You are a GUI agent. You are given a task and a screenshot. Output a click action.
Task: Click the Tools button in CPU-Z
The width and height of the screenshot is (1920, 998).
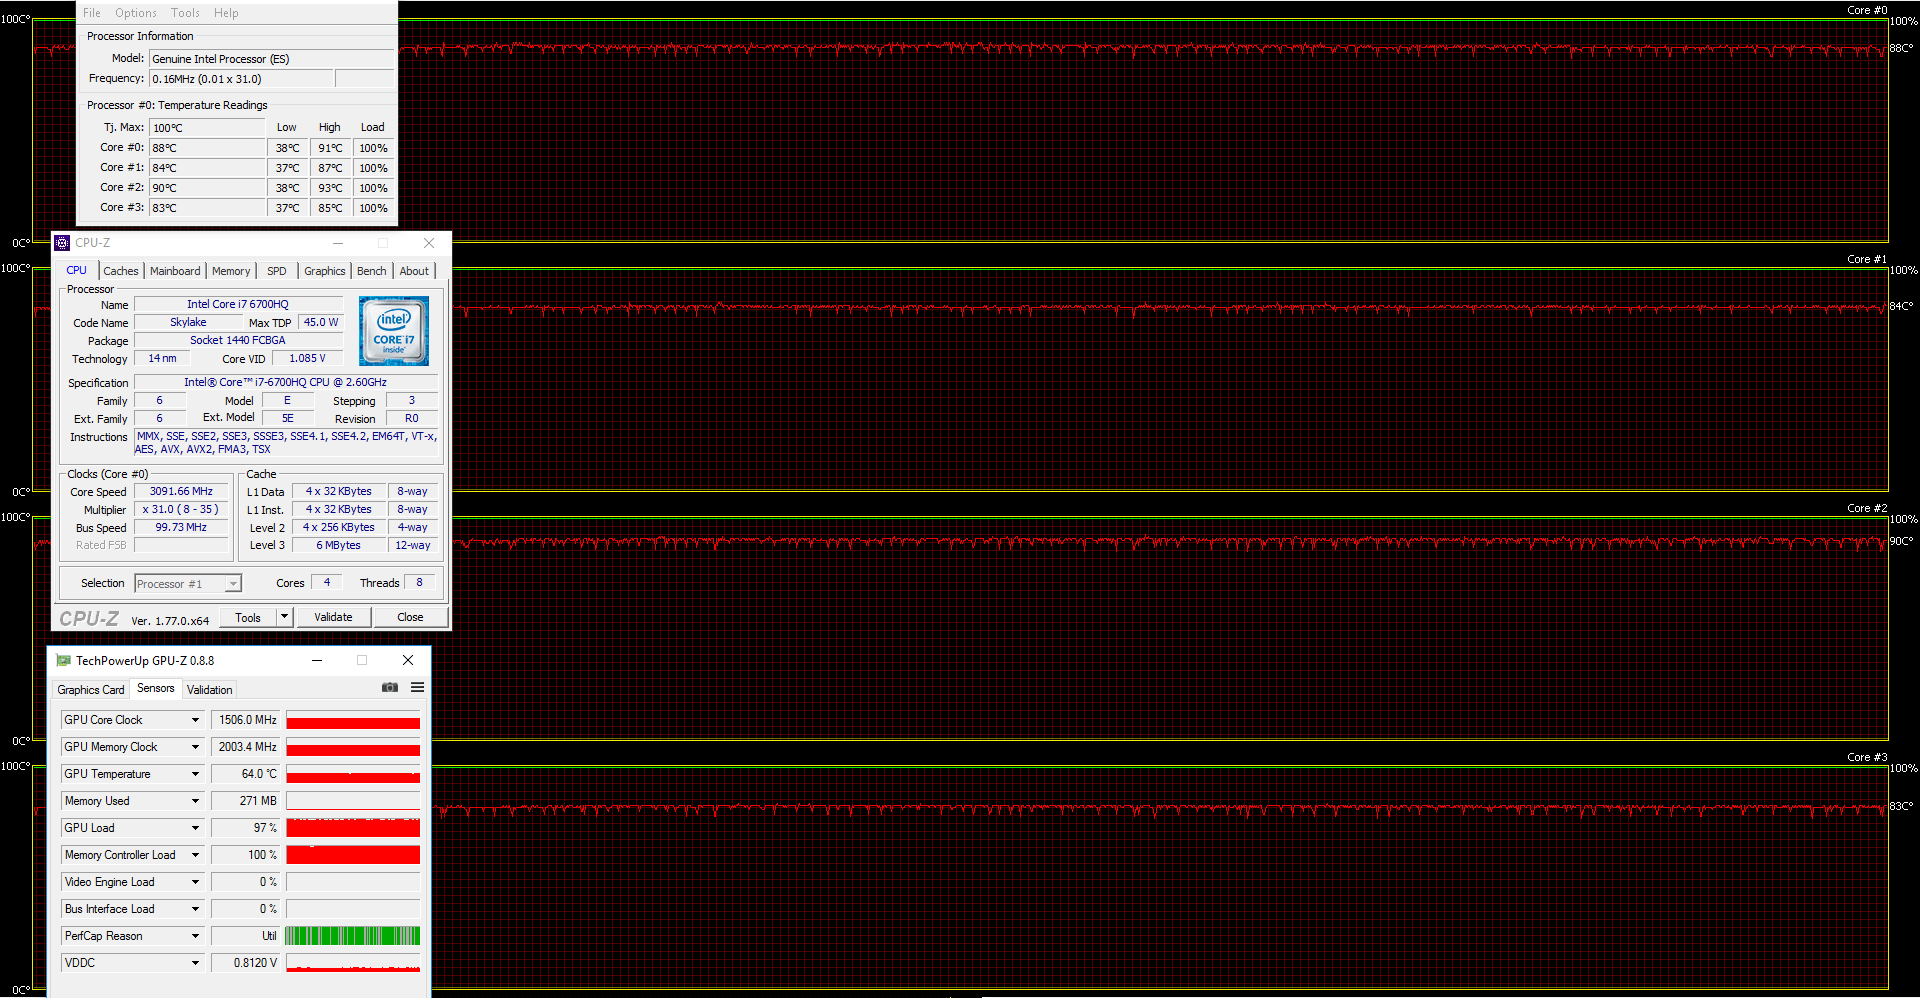coord(248,618)
